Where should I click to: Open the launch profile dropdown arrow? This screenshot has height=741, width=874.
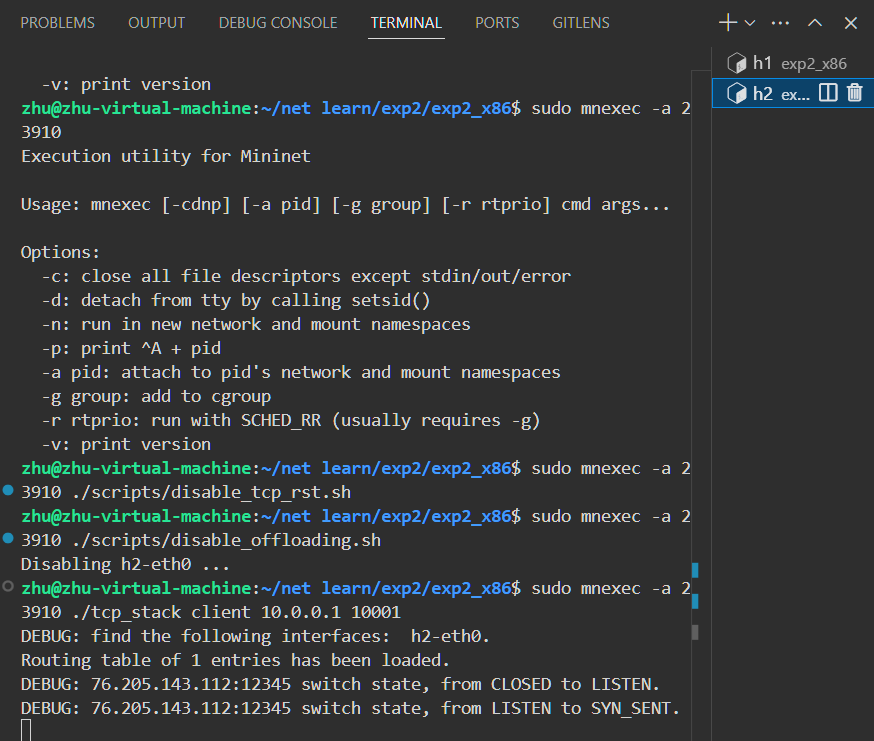[x=750, y=23]
